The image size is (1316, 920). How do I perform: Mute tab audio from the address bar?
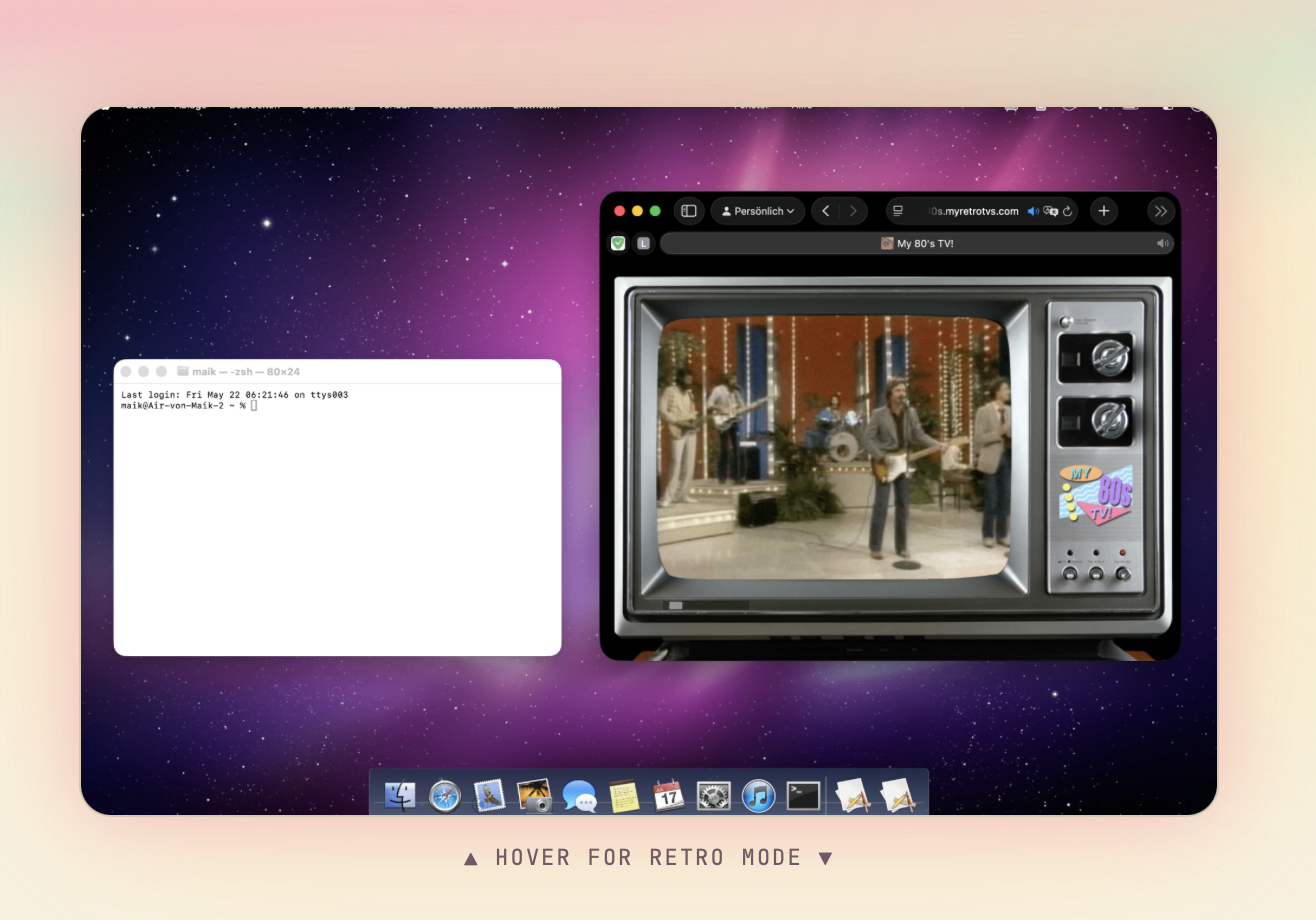tap(1033, 211)
